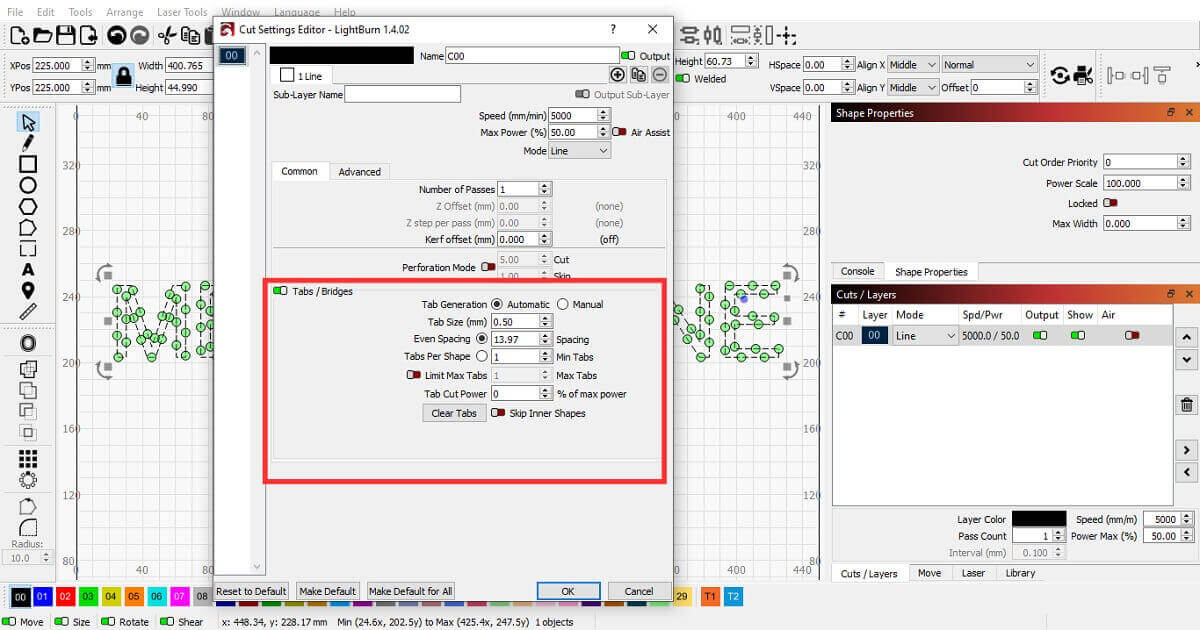
Task: Click the Cancel button
Action: click(x=639, y=591)
